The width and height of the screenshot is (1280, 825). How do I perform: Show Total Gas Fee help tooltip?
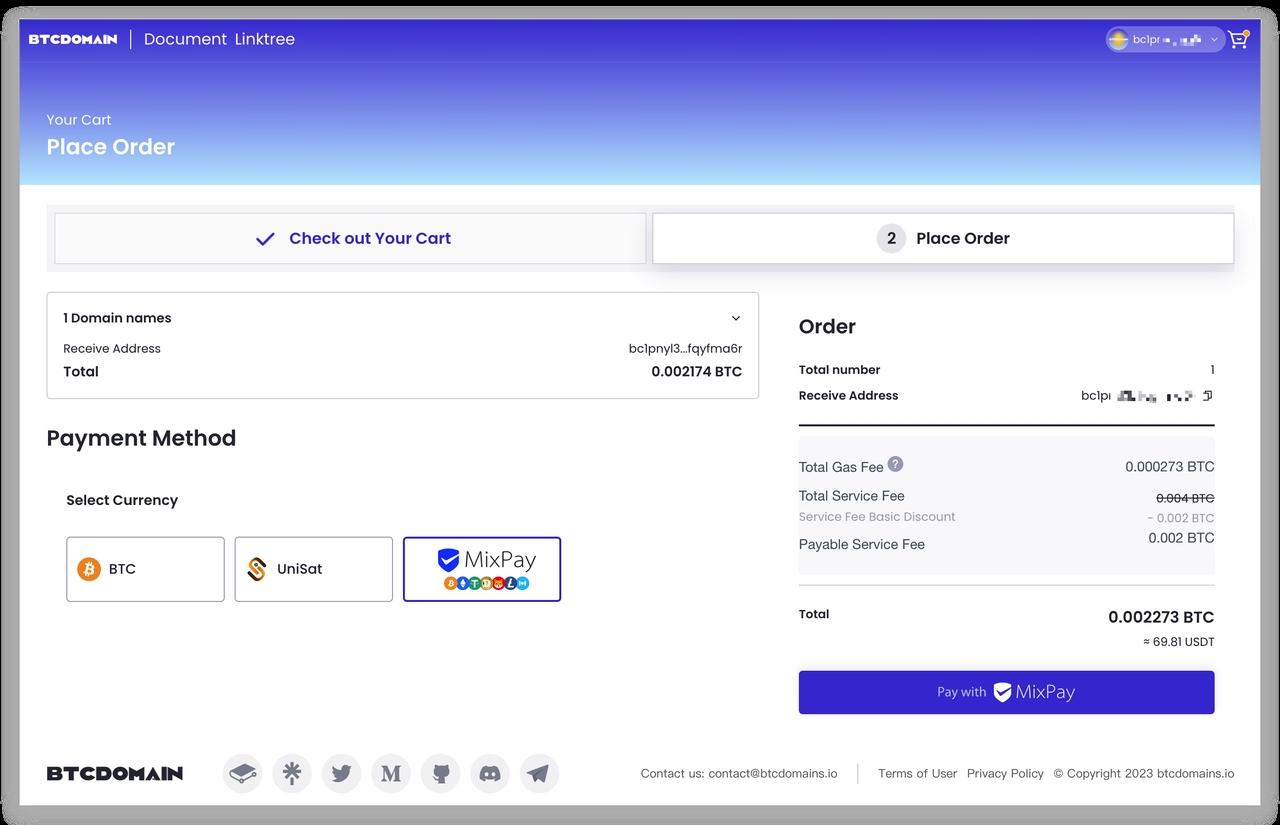(896, 464)
